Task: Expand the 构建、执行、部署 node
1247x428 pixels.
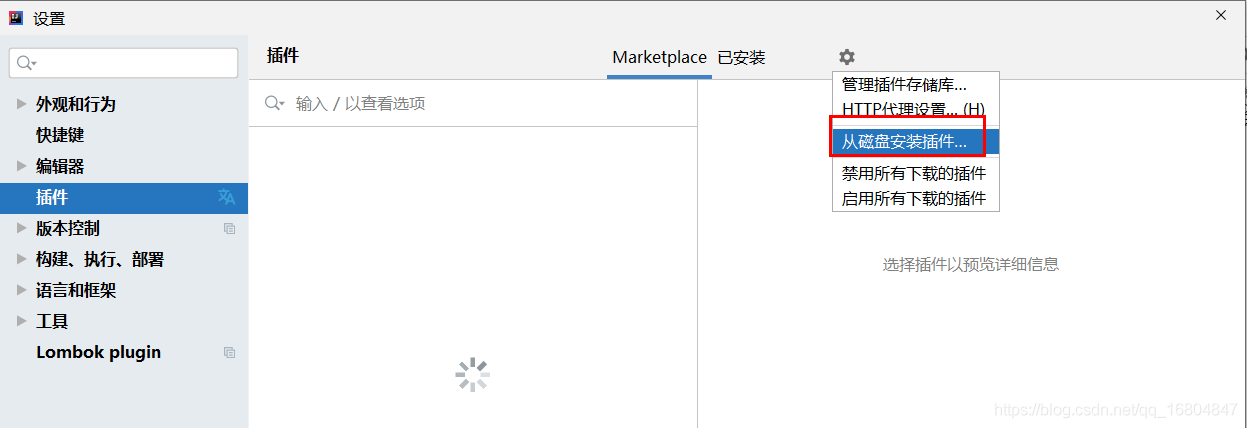Action: coord(22,259)
